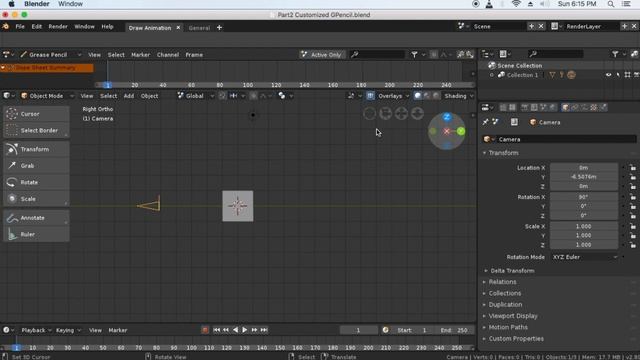Toggle viewport overlays on or off
This screenshot has width=640, height=360.
coord(370,96)
